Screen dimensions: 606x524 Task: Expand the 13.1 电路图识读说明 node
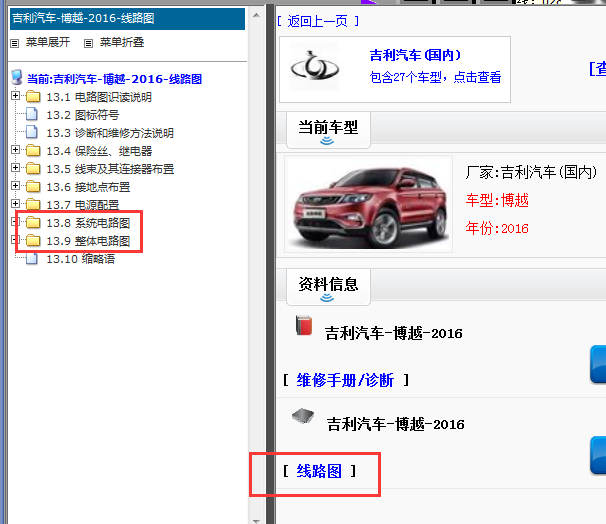[15, 95]
